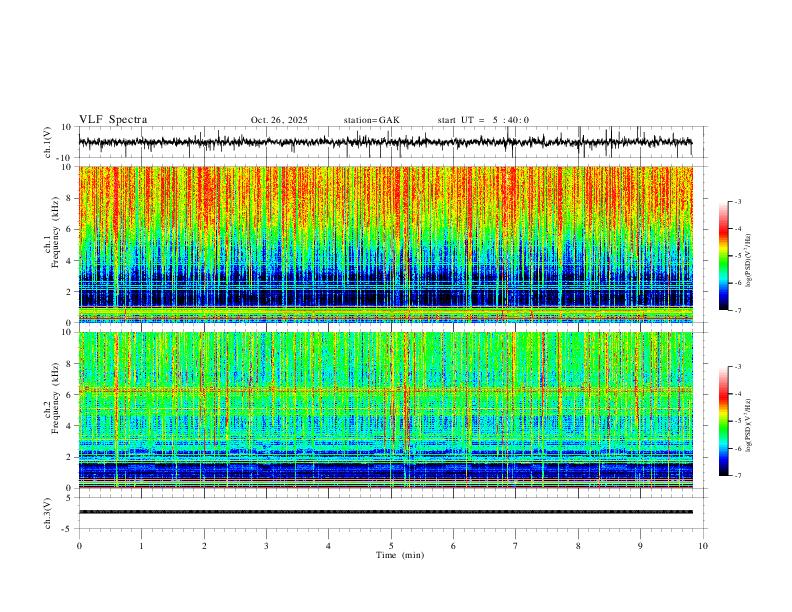Click the time axis tick label "9"
Image resolution: width=792 pixels, height=612 pixels.
[x=640, y=546]
